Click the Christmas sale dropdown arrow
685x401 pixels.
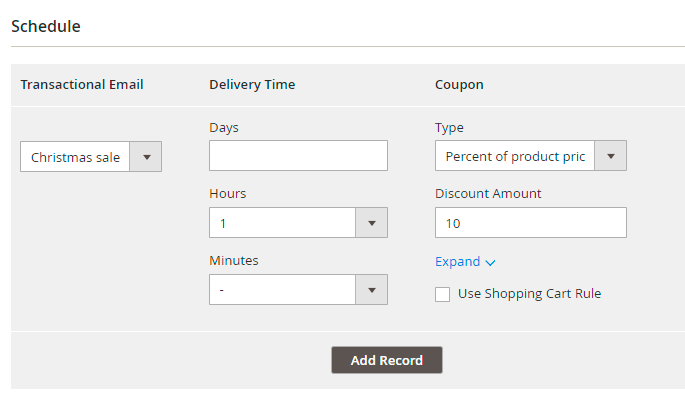(146, 156)
